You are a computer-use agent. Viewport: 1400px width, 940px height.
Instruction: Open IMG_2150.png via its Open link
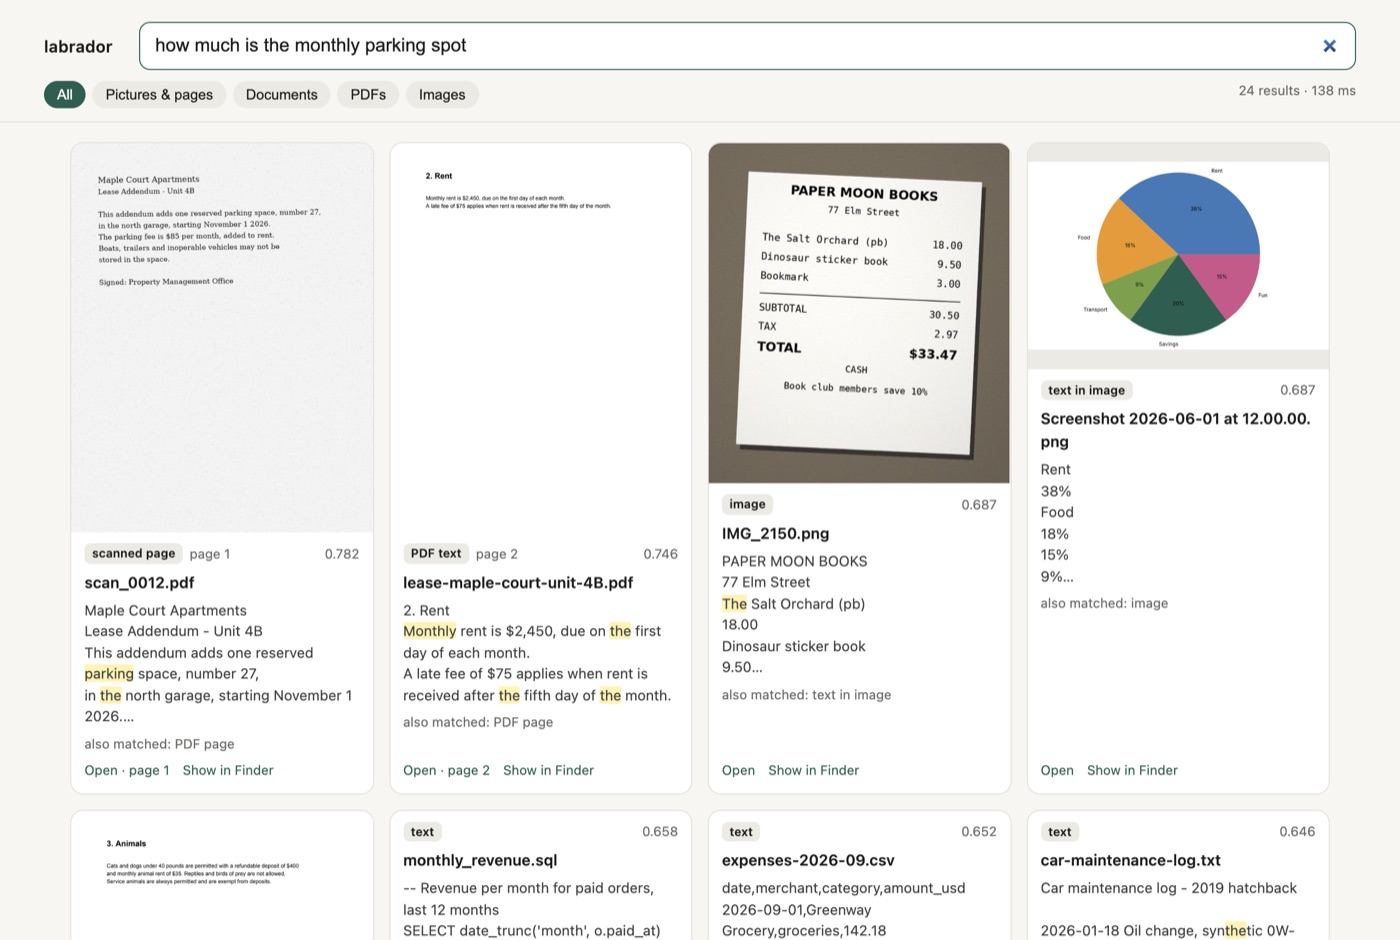pos(738,770)
